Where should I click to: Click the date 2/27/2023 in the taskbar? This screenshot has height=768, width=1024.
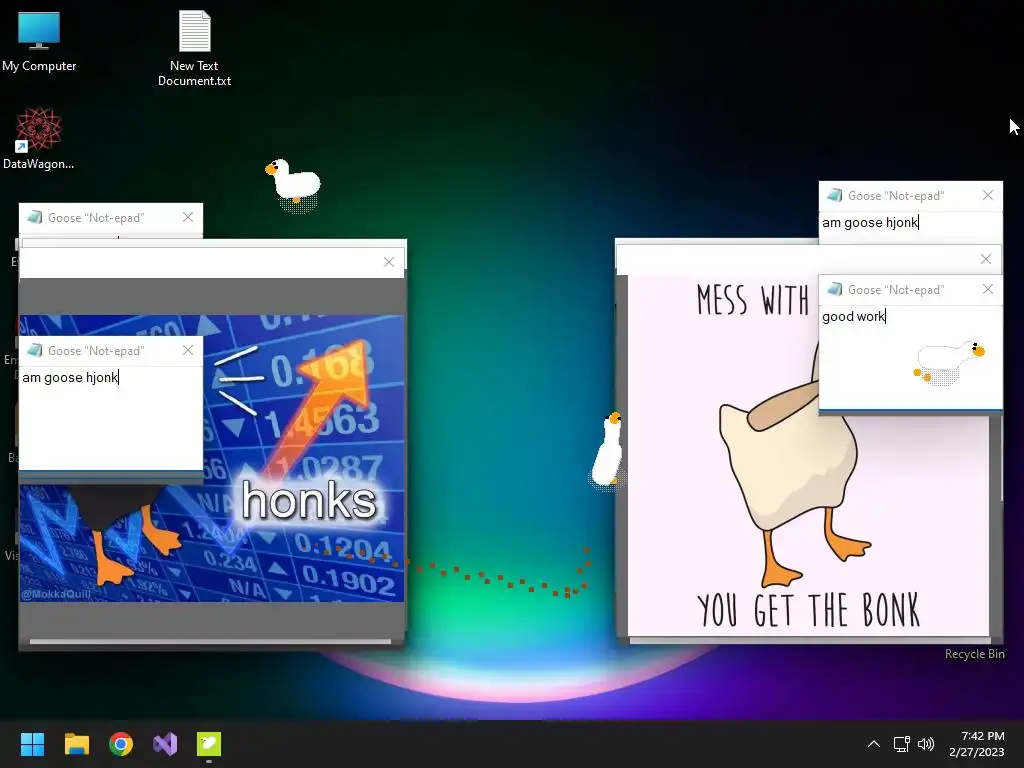976,752
